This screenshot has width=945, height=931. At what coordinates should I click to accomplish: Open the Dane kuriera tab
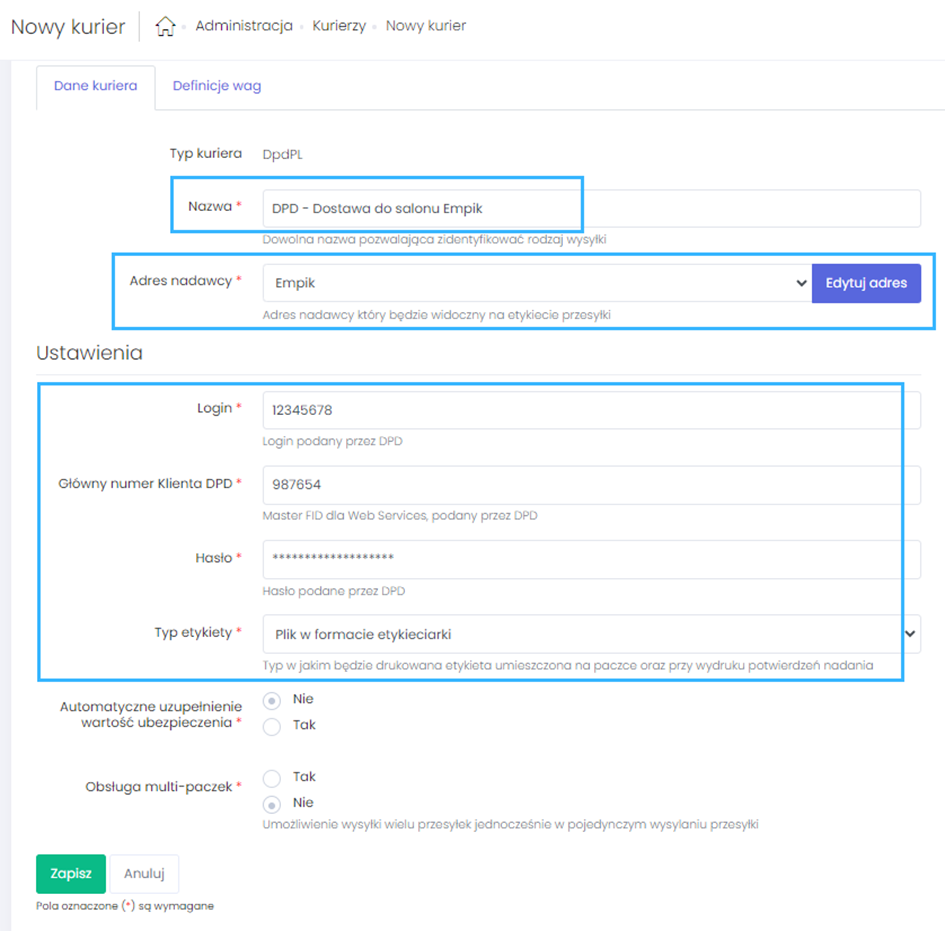pos(95,86)
